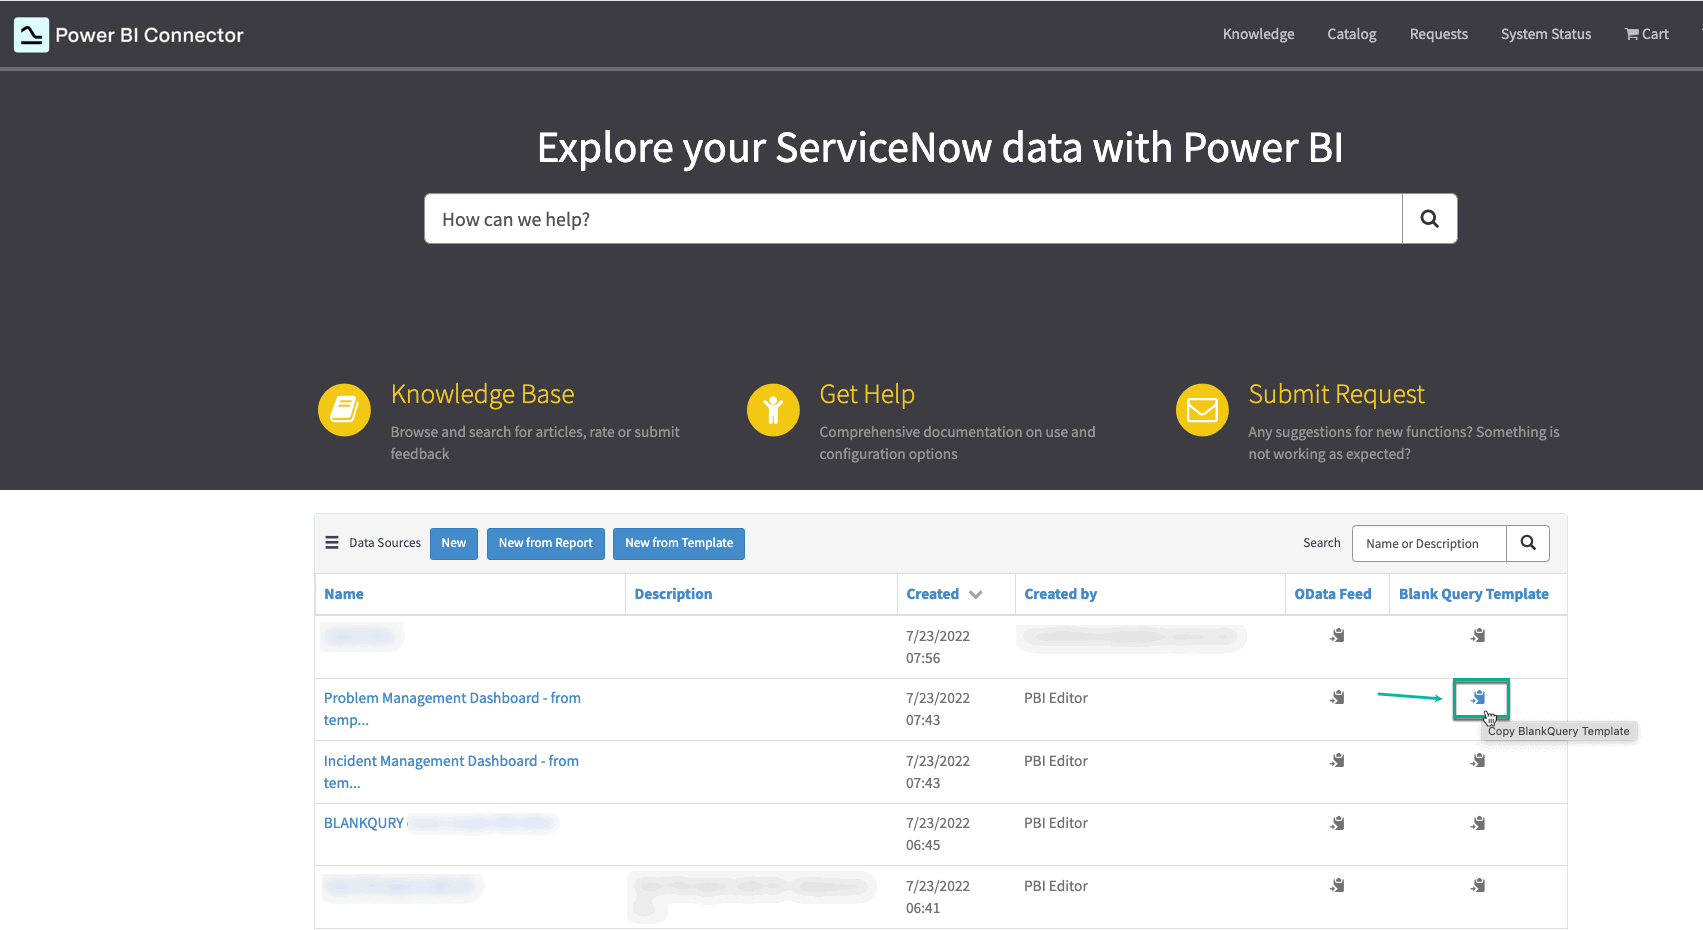Copy Blank Query Template for Incident Management Dashboard
The height and width of the screenshot is (930, 1703).
click(x=1478, y=761)
